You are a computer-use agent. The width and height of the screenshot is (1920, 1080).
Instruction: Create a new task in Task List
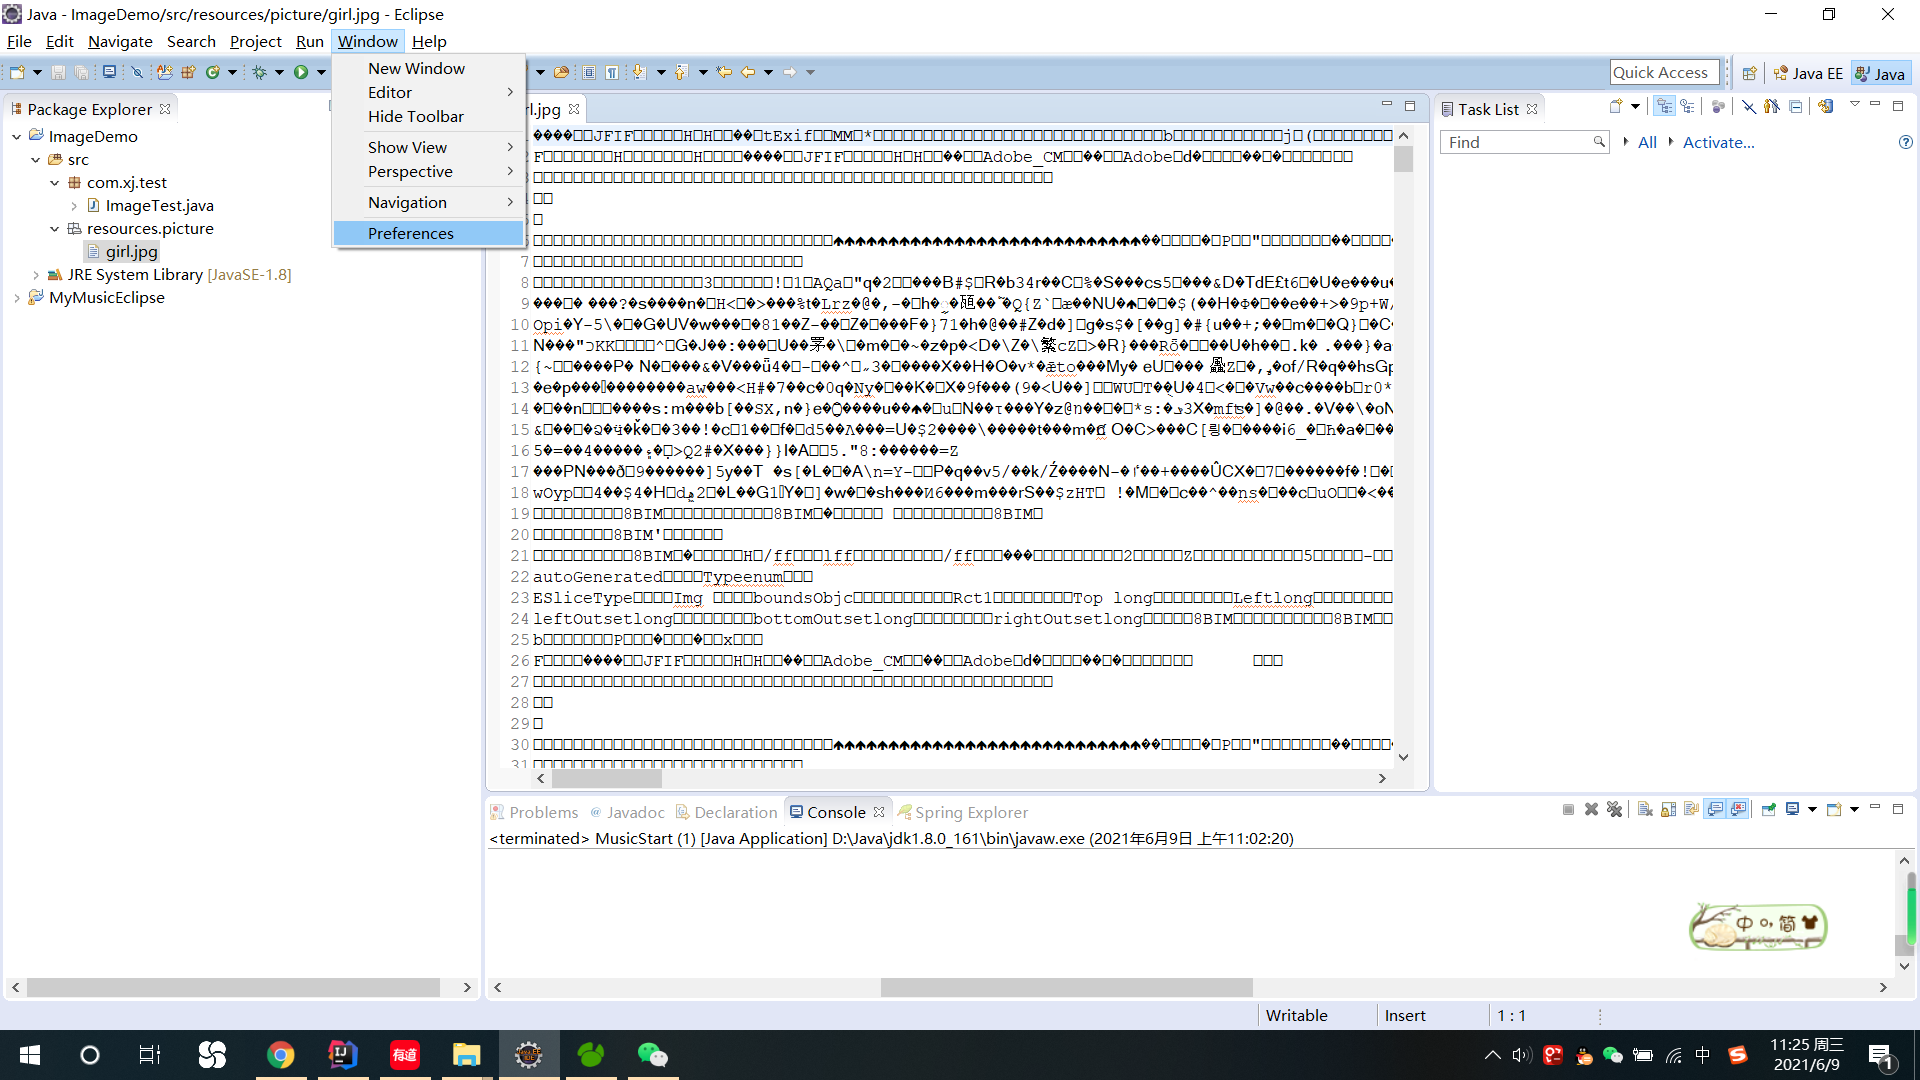[1616, 106]
